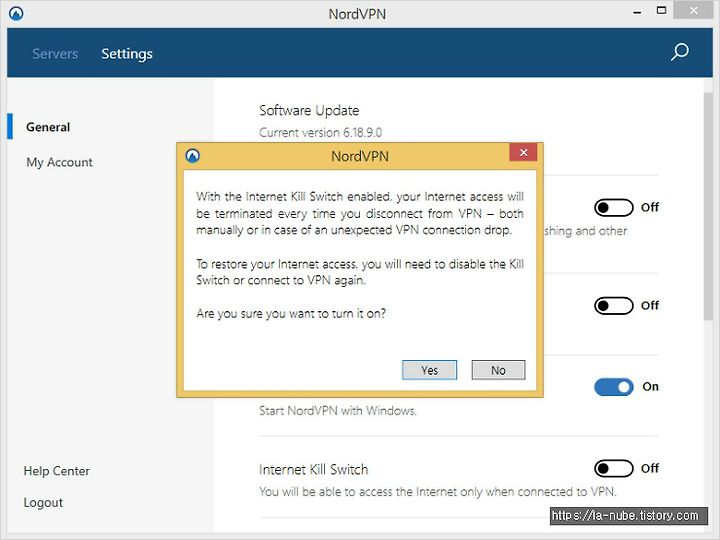Toggle the Internet Kill Switch
Screen dimensions: 720x540
point(614,468)
